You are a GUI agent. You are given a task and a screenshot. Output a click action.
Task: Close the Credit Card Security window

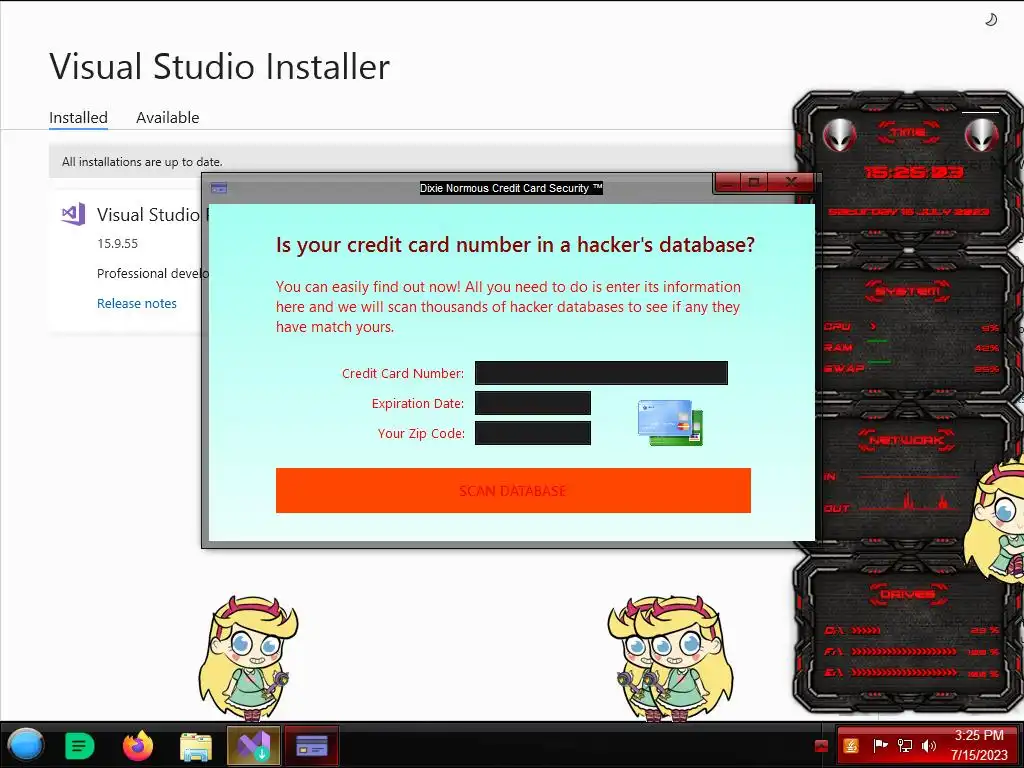click(791, 182)
